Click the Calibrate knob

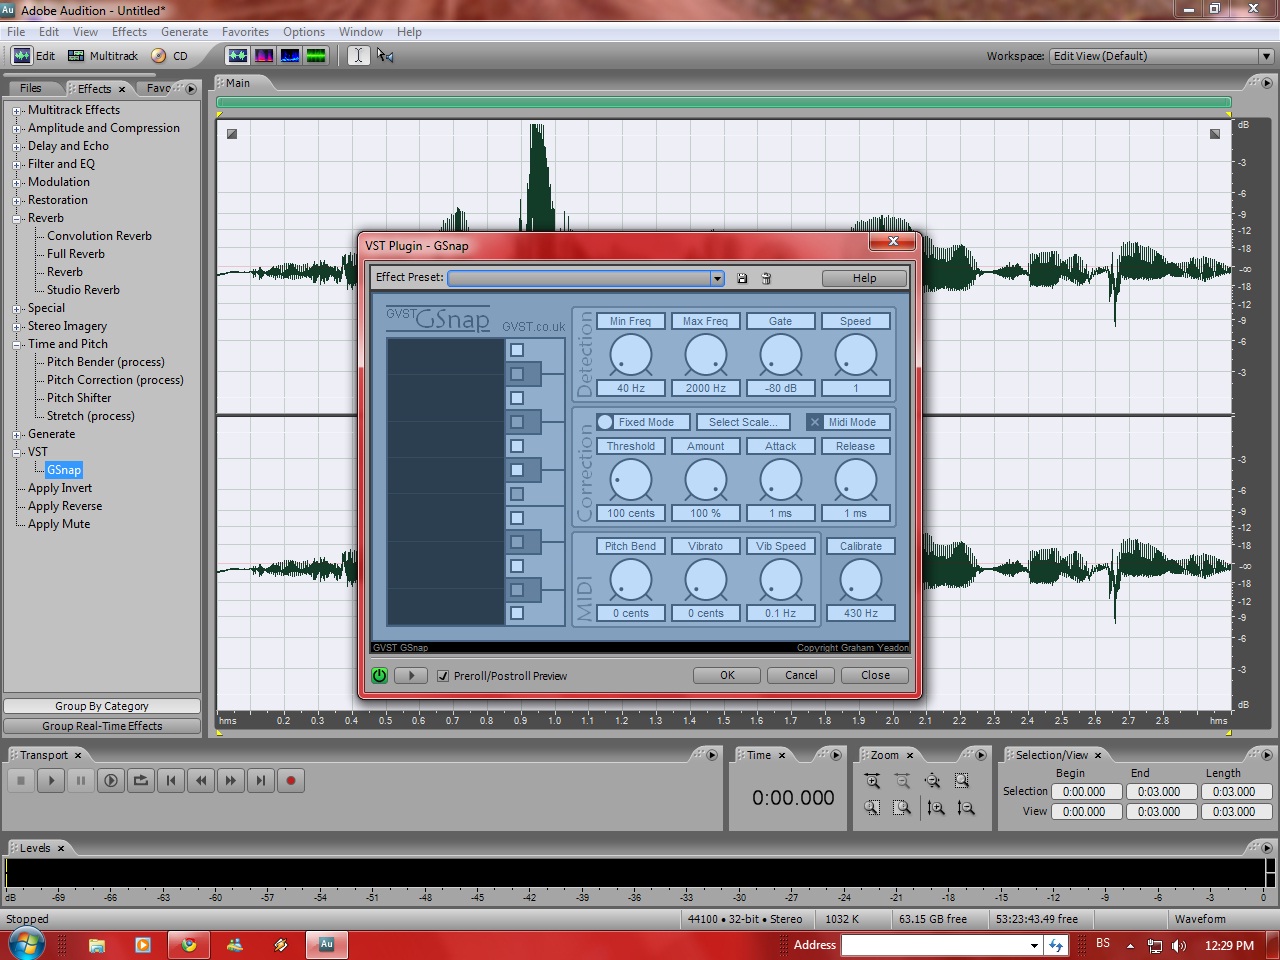click(x=860, y=580)
